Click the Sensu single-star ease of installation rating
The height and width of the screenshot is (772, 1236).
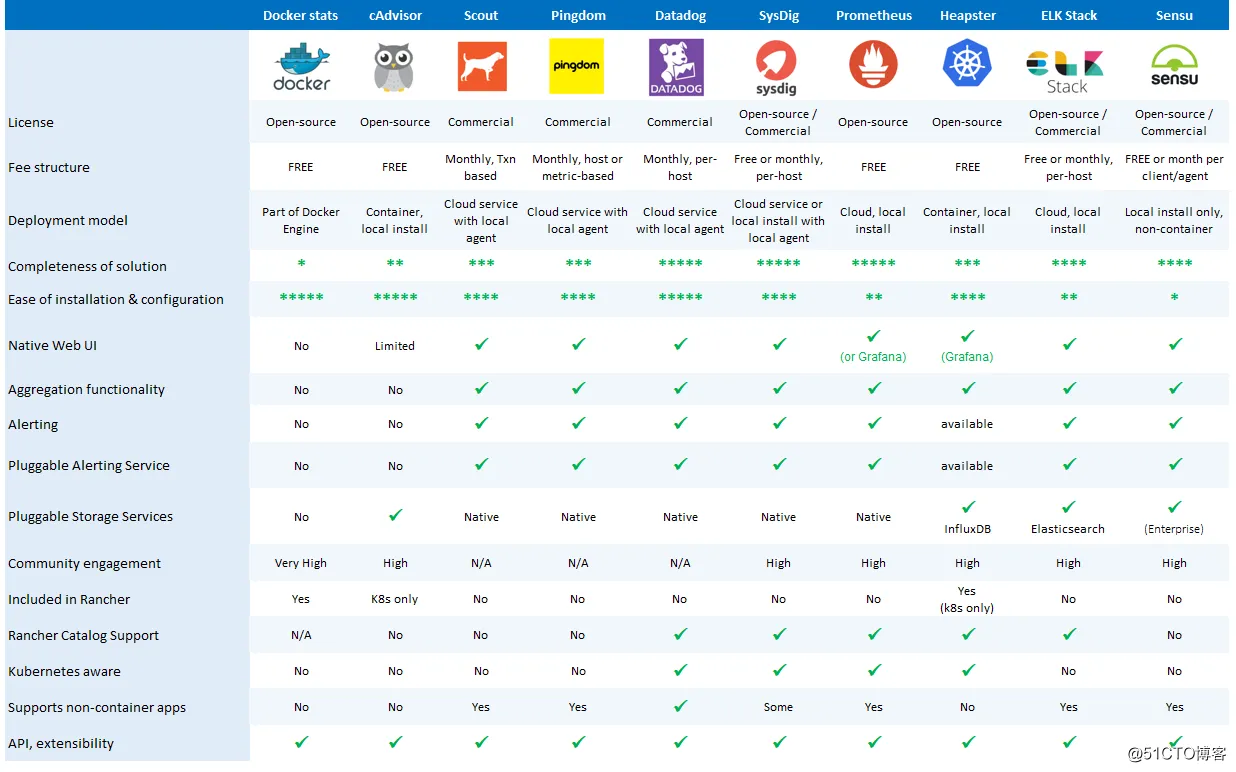(1174, 298)
